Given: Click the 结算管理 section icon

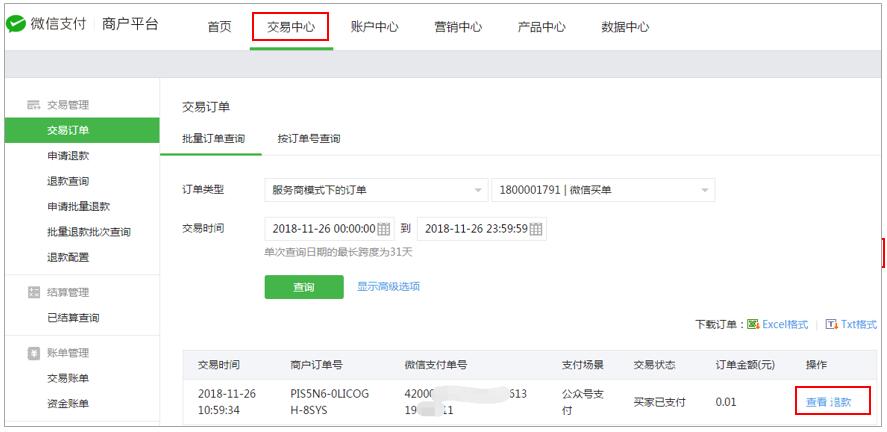Looking at the screenshot, I should click(x=33, y=293).
